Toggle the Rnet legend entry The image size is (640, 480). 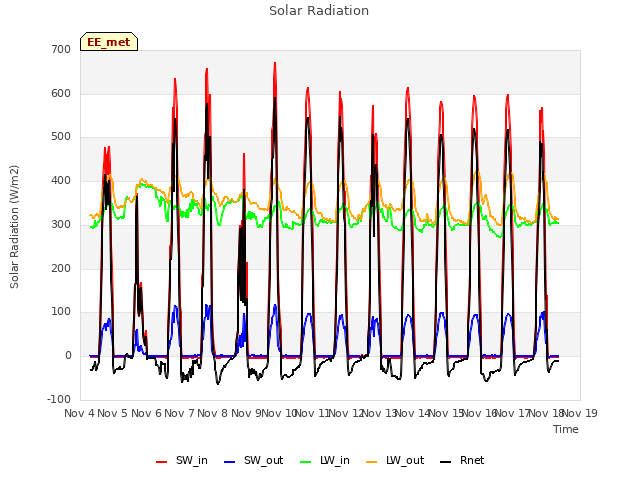point(462,461)
